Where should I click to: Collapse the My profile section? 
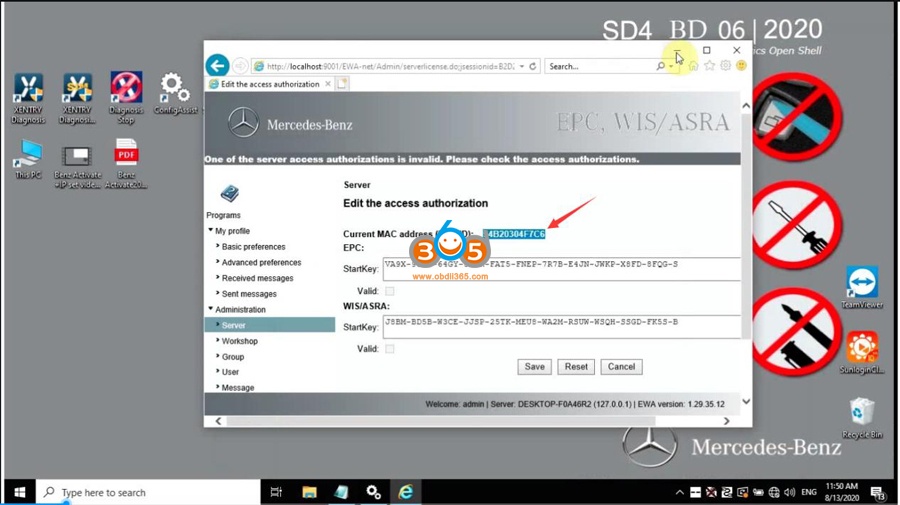[211, 231]
